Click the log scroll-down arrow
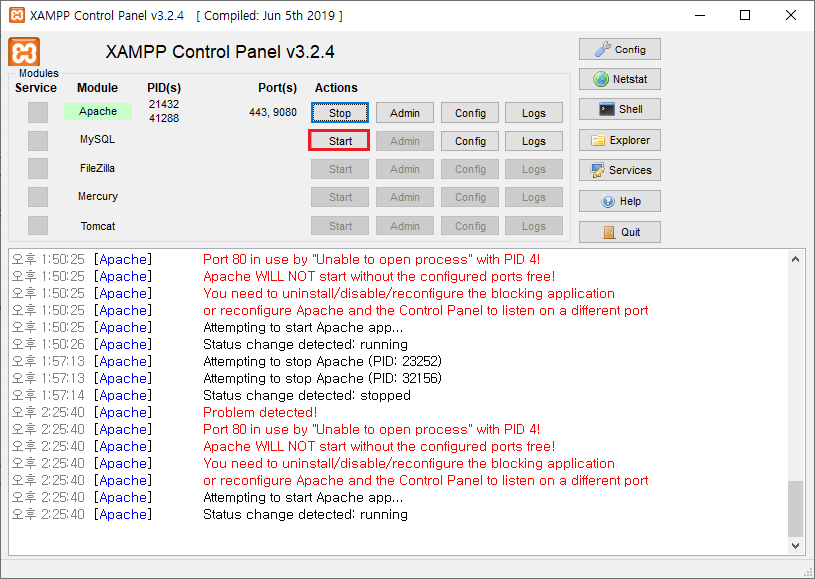This screenshot has height=579, width=815. click(795, 545)
